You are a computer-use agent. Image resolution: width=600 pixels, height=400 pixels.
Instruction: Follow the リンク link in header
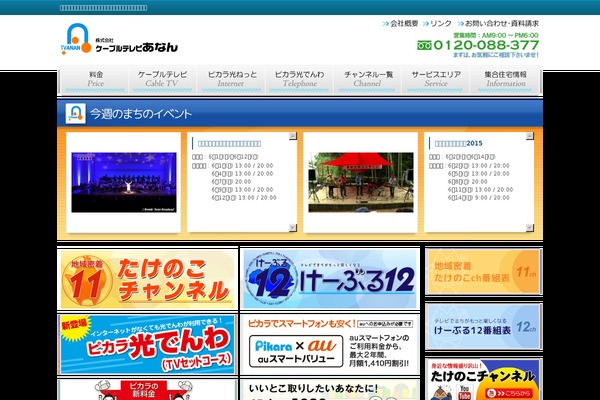click(437, 23)
